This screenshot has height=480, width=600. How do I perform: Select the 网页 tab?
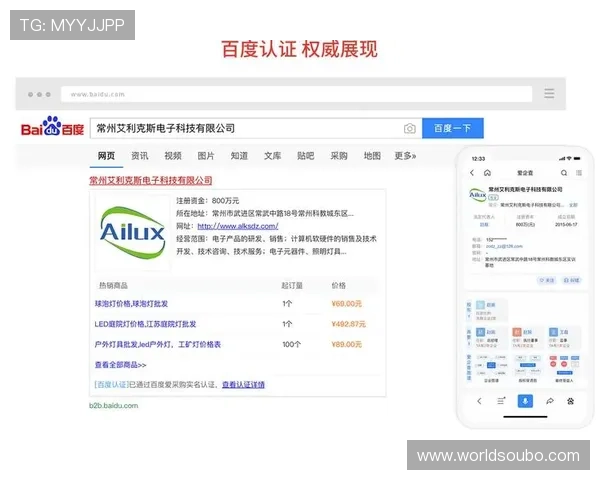(x=106, y=156)
